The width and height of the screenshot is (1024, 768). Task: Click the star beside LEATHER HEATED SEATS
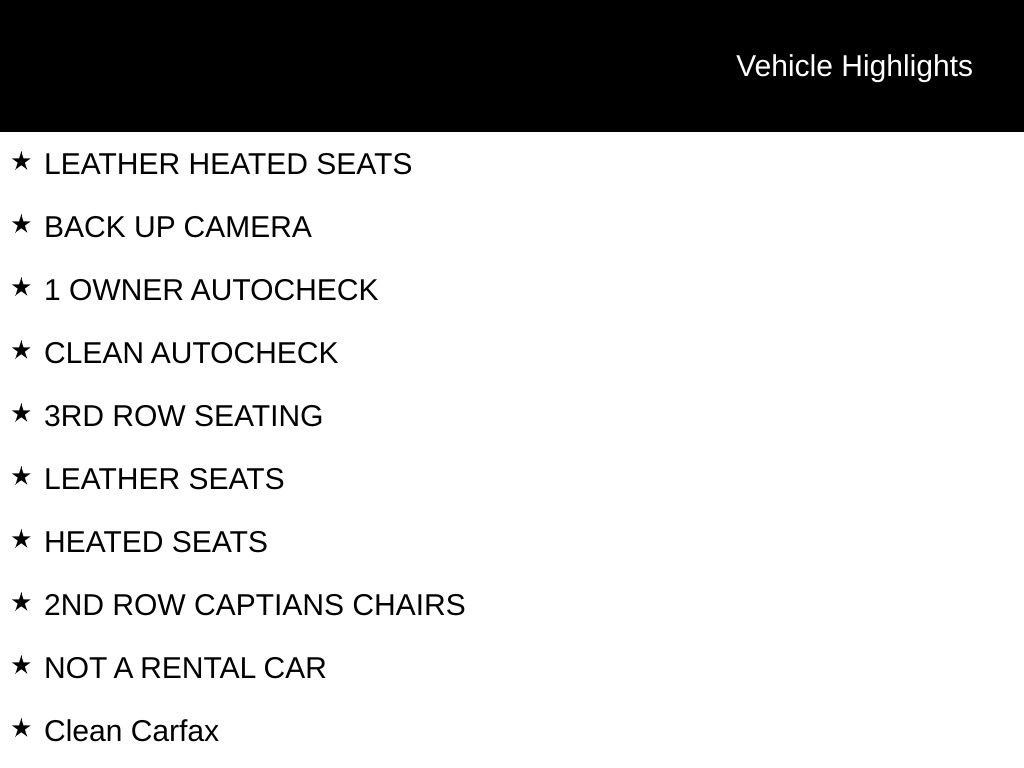point(22,161)
